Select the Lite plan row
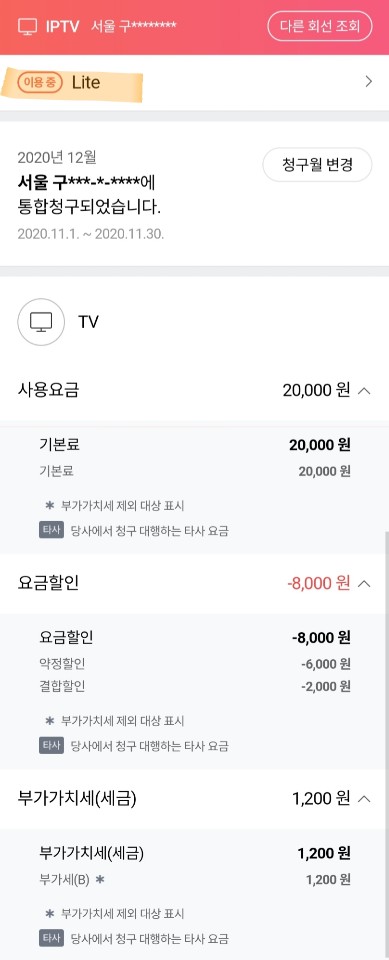This screenshot has width=389, height=960. (194, 82)
